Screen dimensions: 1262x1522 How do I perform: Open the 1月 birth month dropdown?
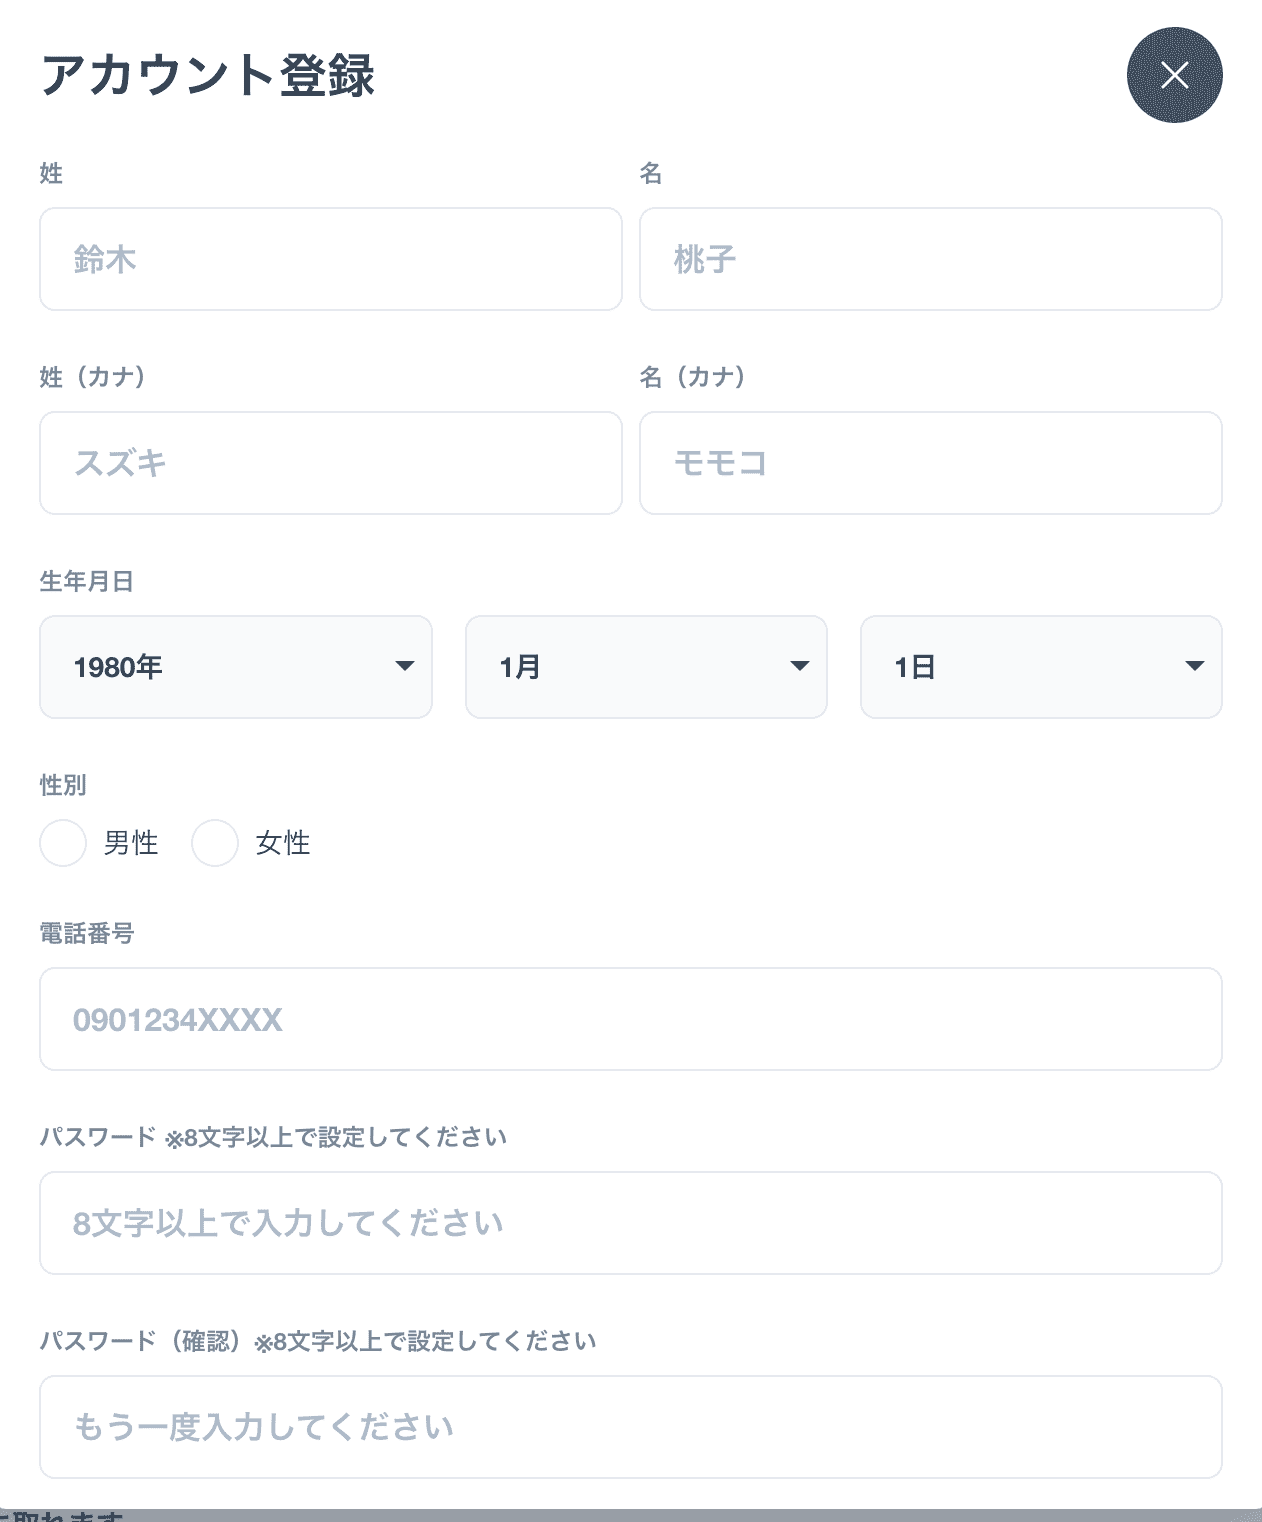pyautogui.click(x=646, y=667)
